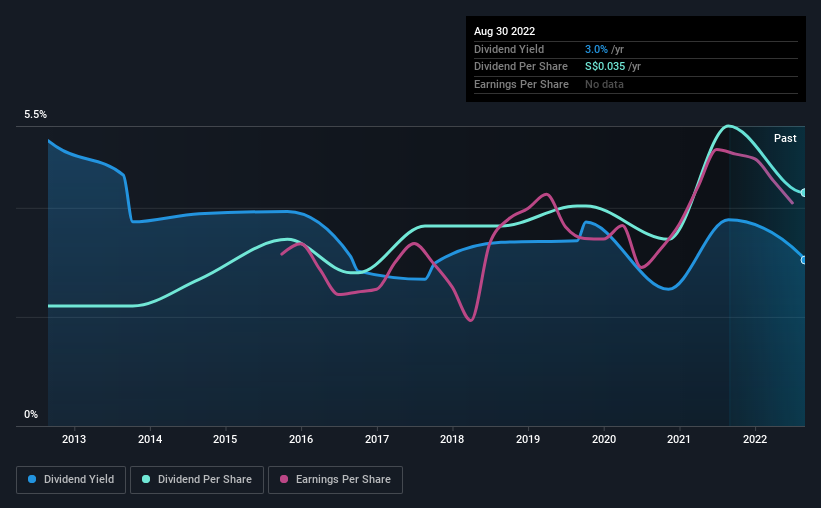Click the Past region label

785,138
